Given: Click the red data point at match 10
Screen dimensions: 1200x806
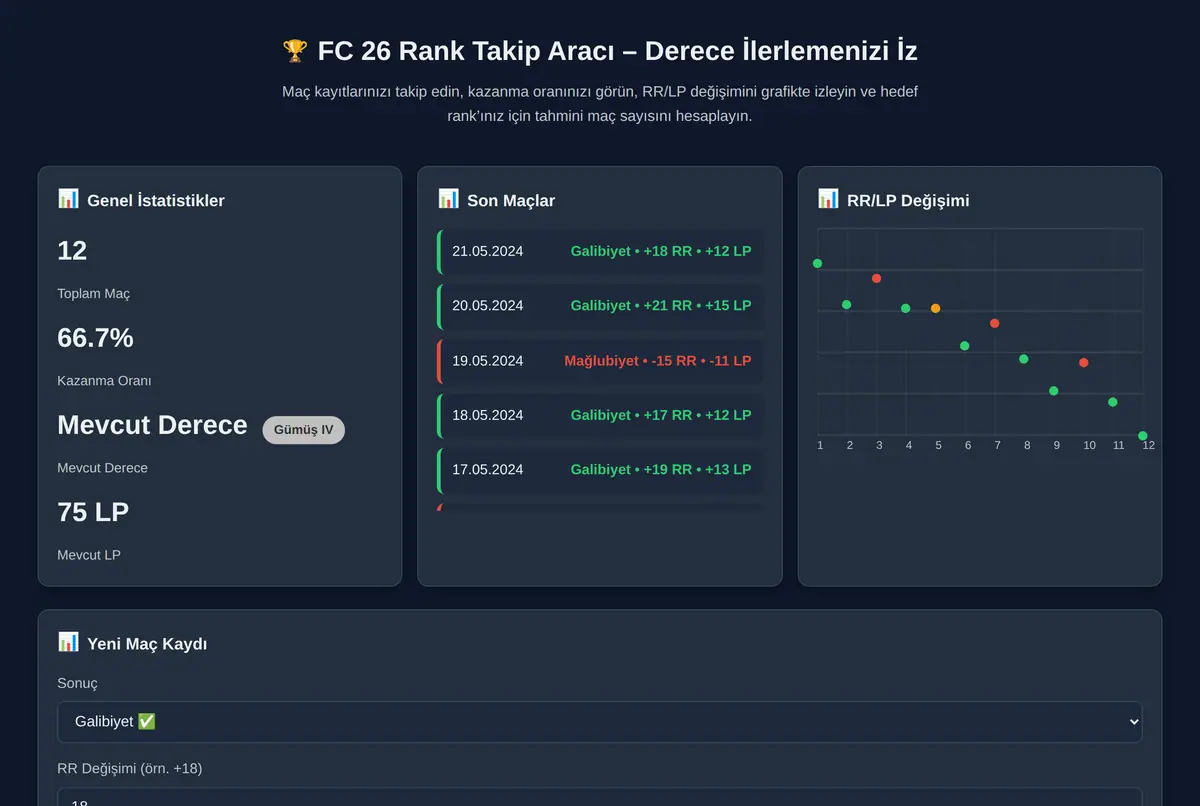Looking at the screenshot, I should [x=1083, y=363].
